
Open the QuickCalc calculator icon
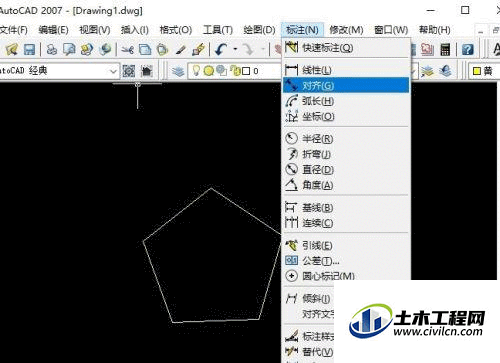[x=445, y=49]
